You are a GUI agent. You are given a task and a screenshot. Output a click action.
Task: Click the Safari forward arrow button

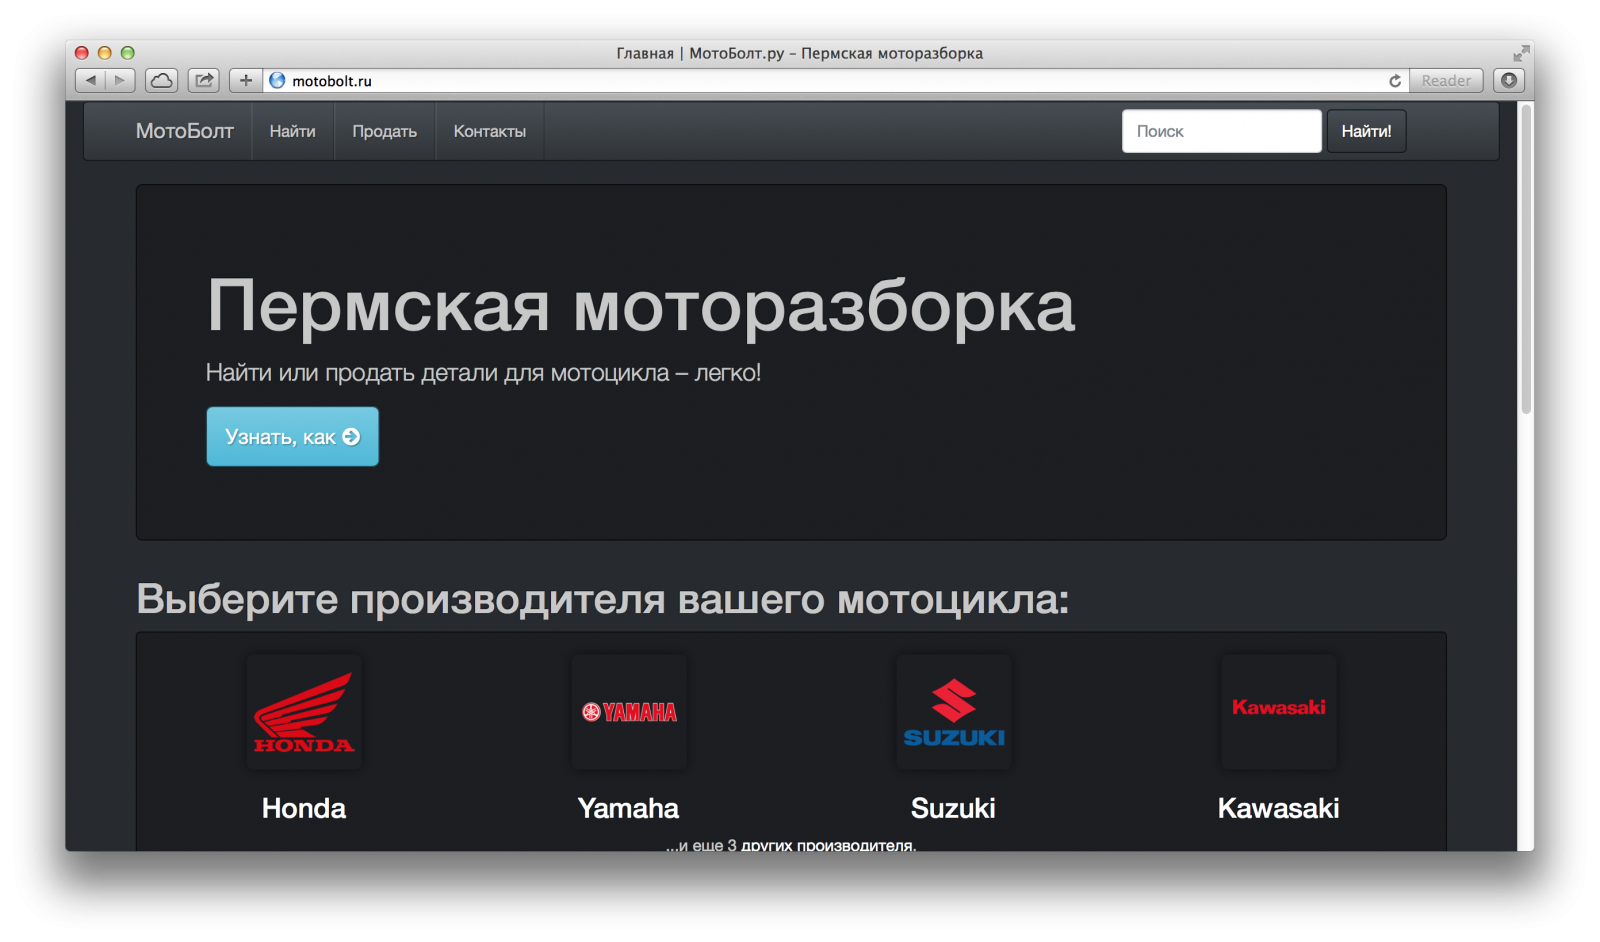pos(120,80)
